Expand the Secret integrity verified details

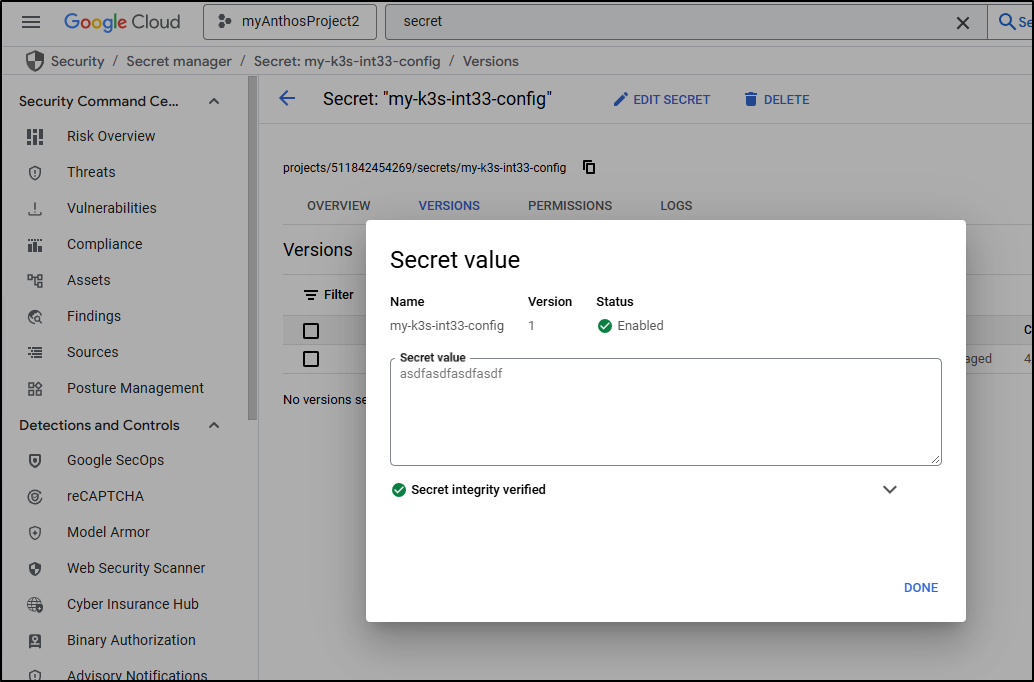(x=890, y=489)
